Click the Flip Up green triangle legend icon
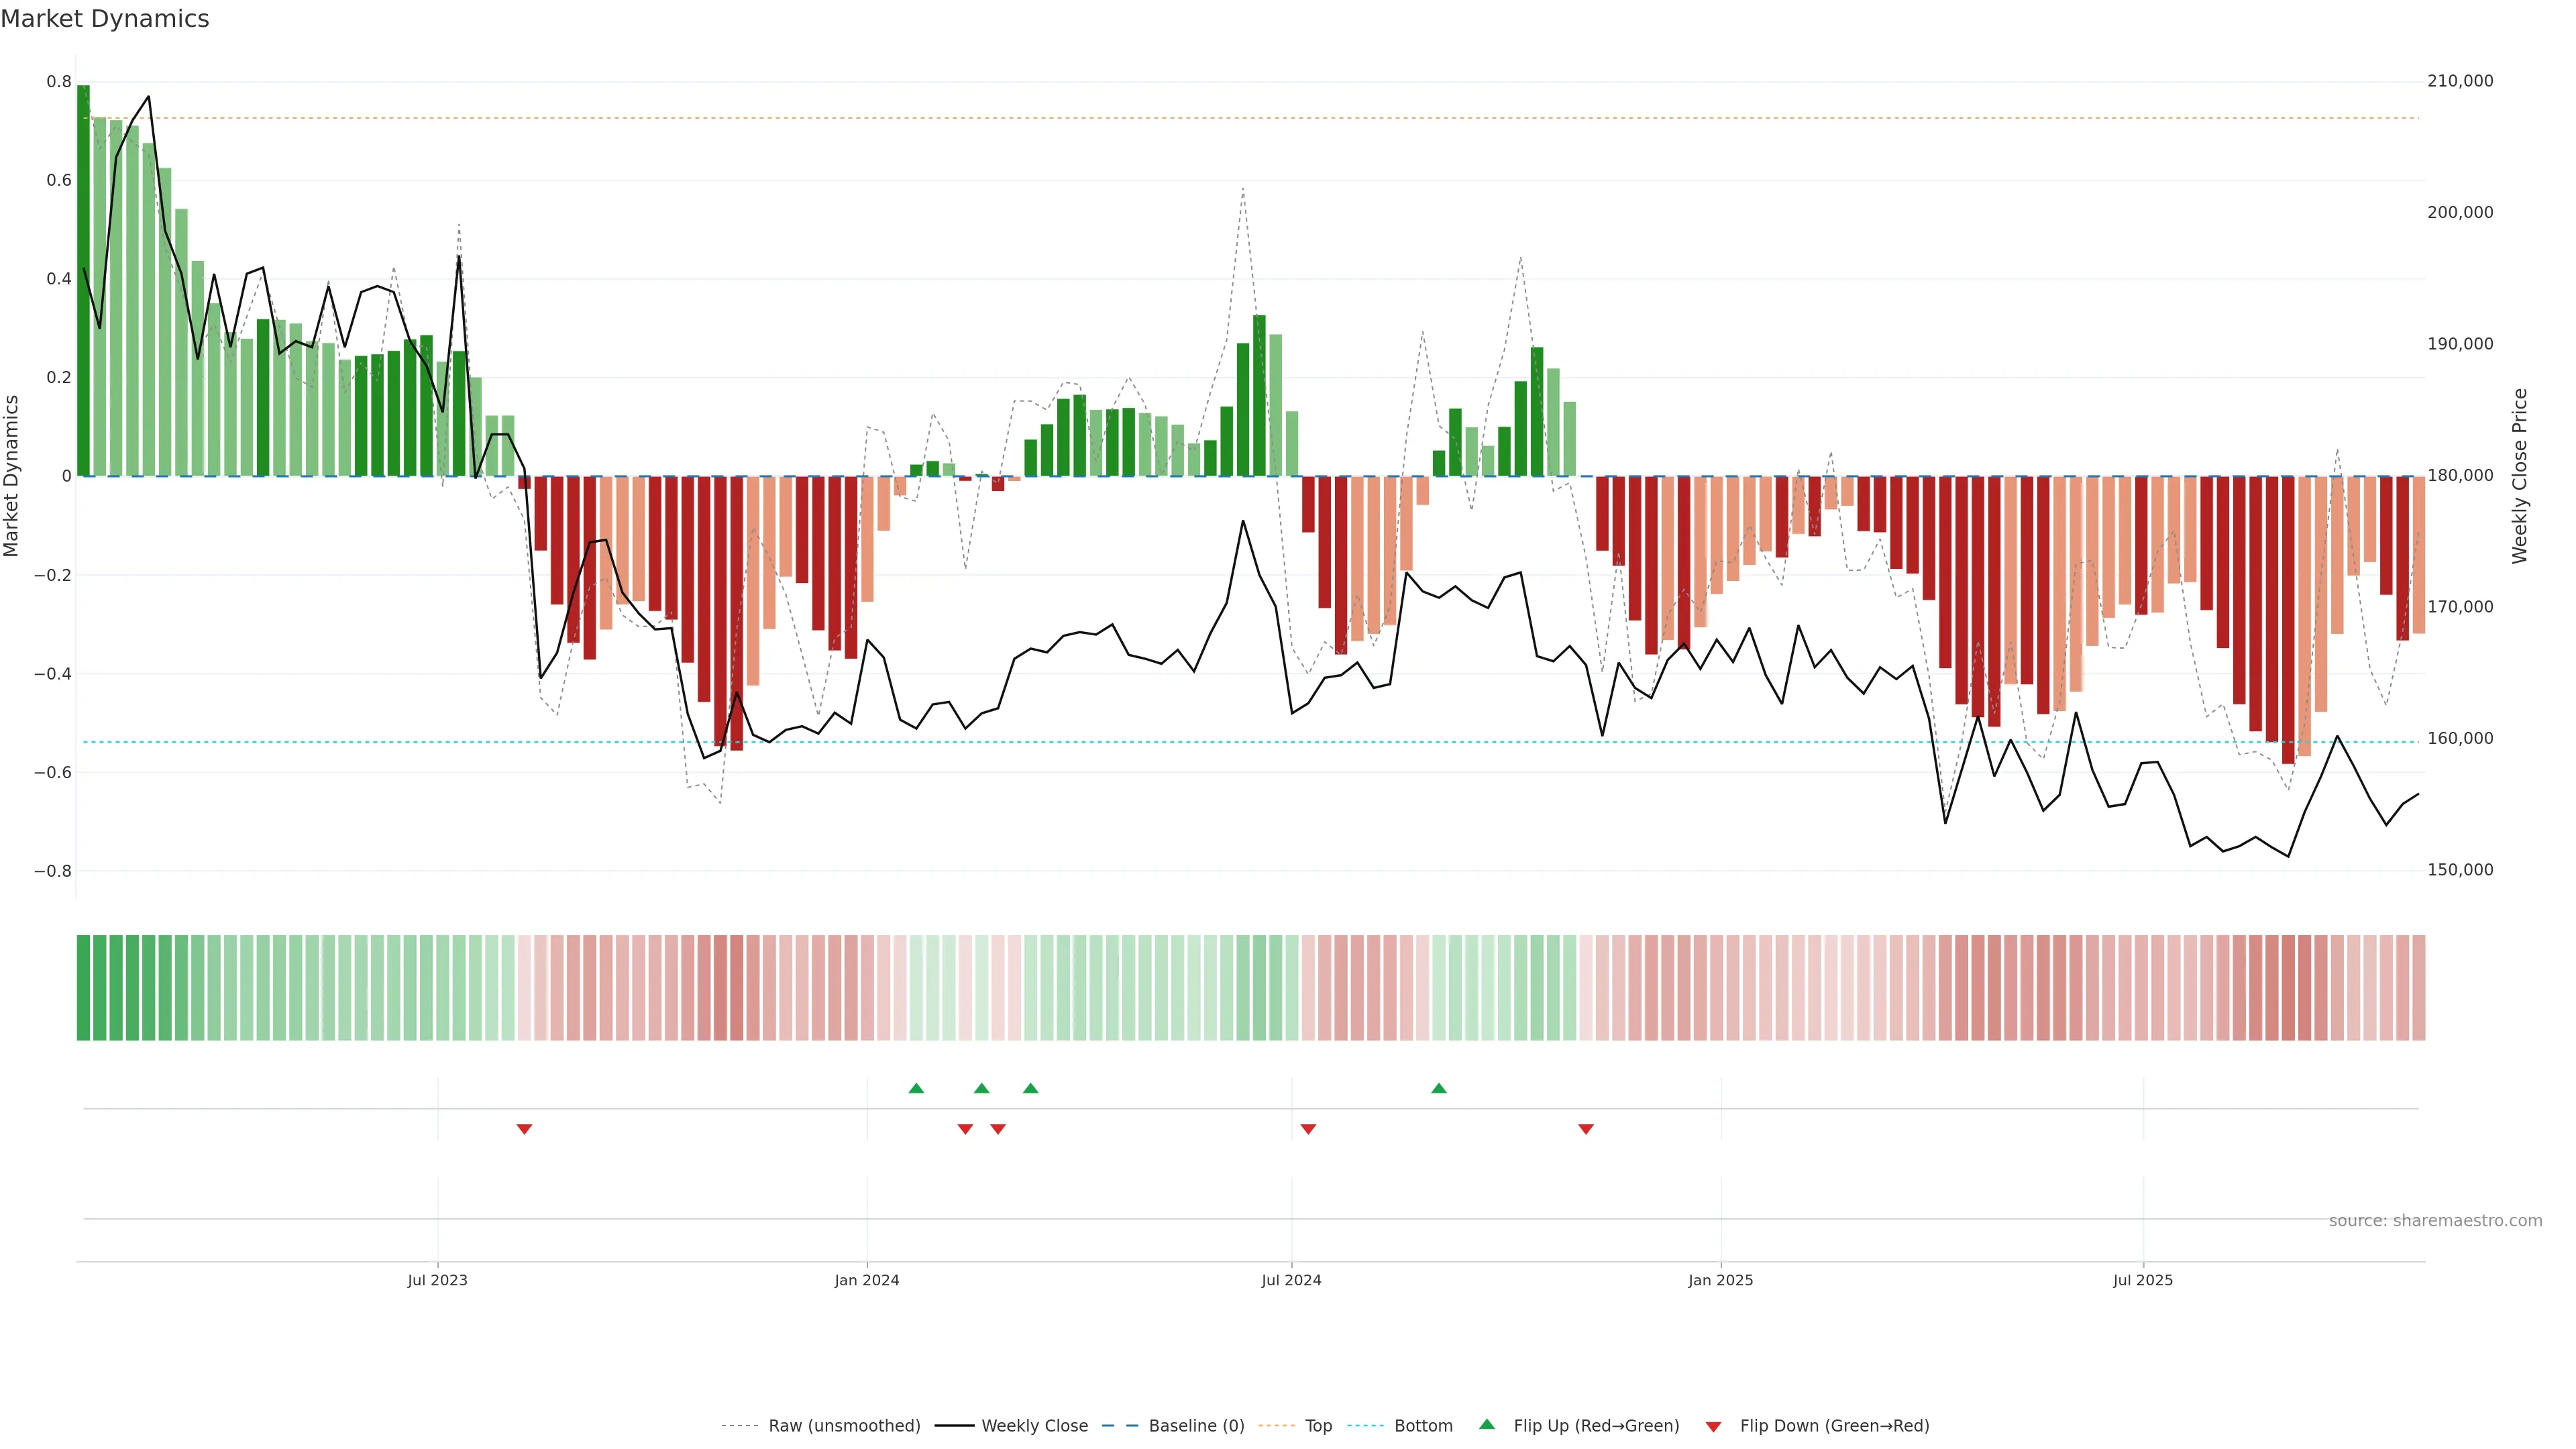This screenshot has height=1449, width=2576. tap(1486, 1424)
